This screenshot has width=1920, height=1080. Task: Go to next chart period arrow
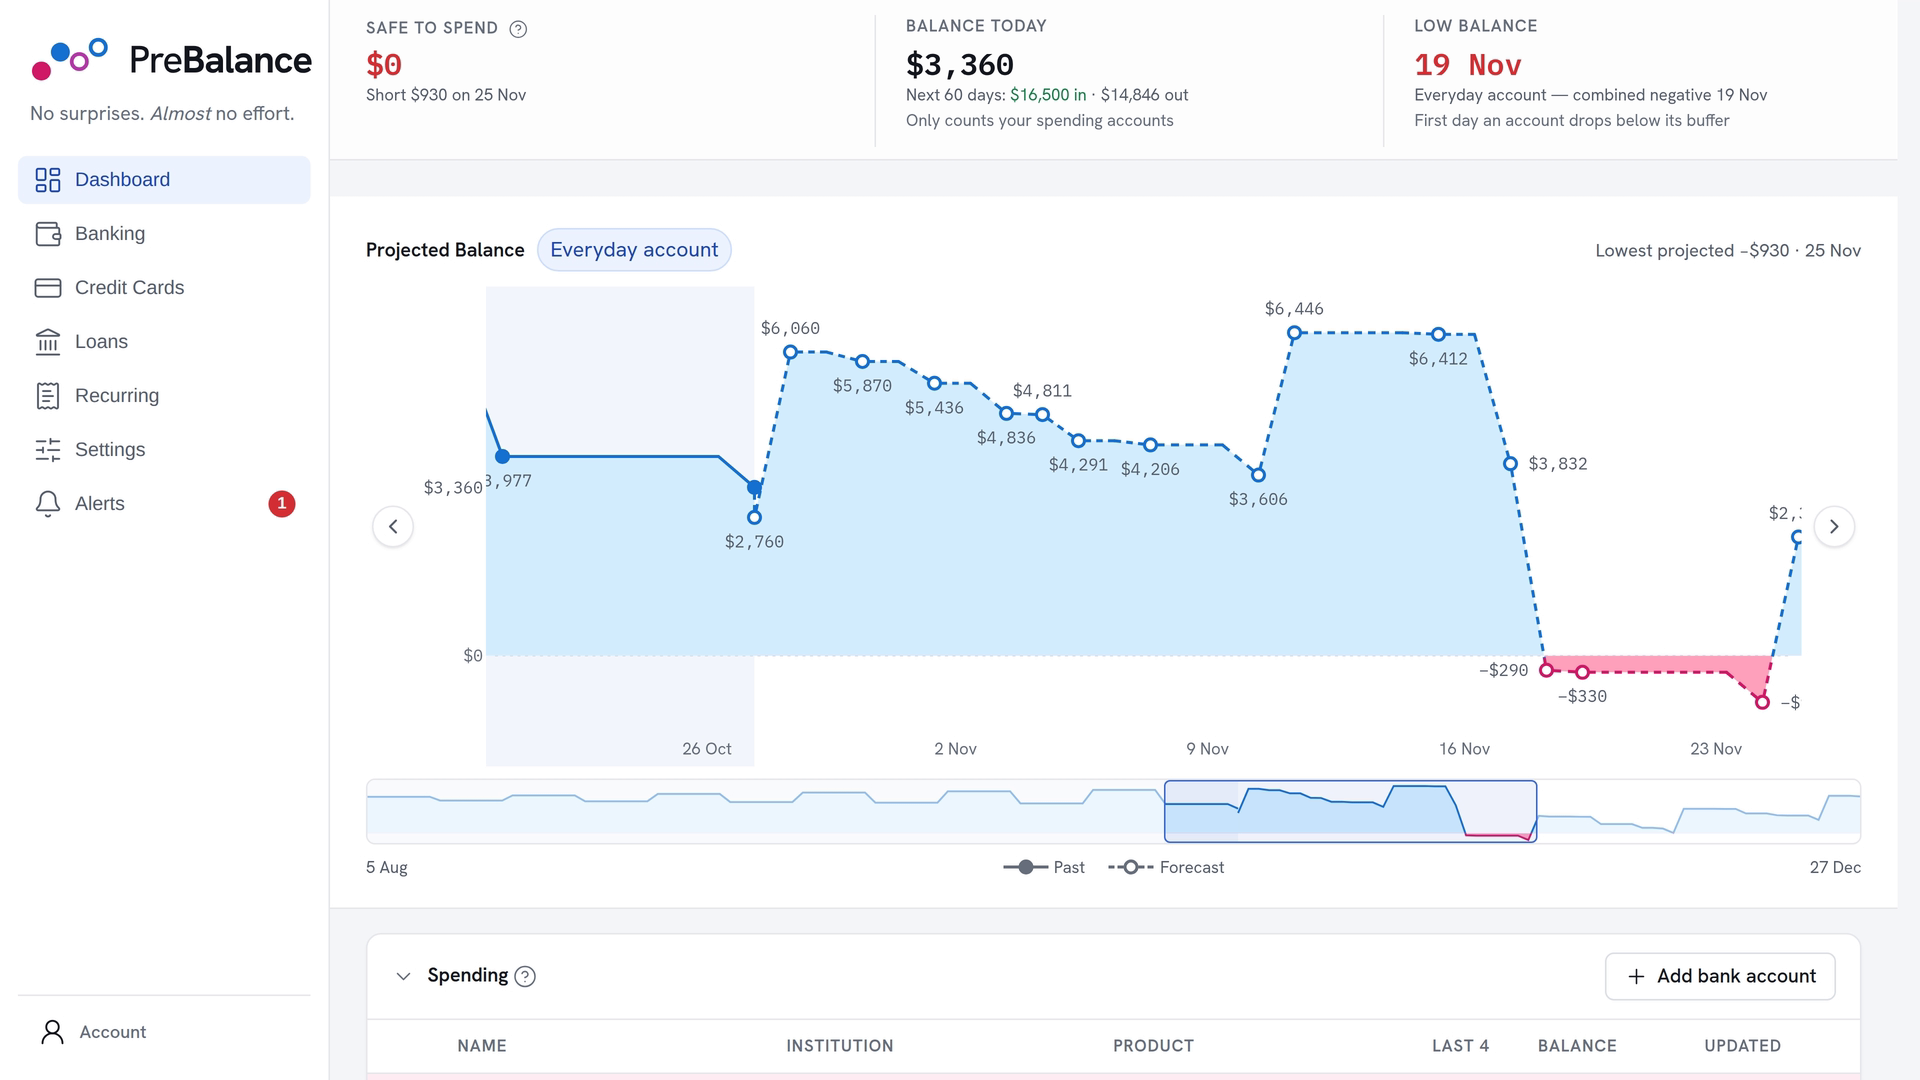[x=1834, y=527]
